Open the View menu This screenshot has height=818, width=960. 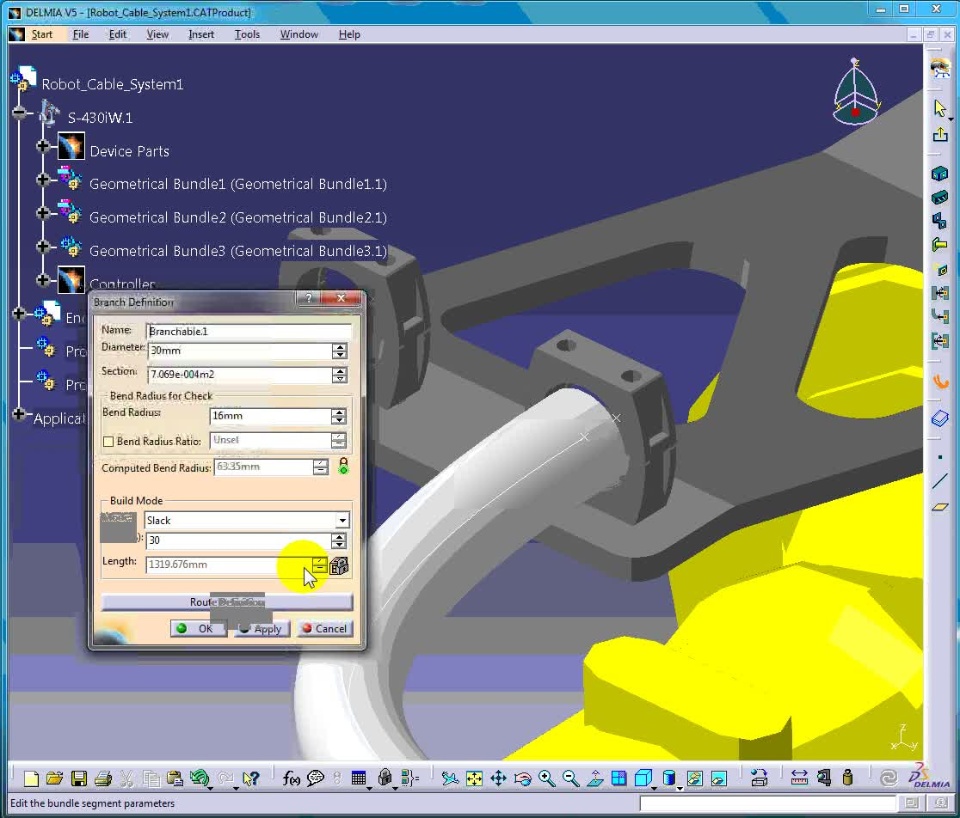point(157,34)
